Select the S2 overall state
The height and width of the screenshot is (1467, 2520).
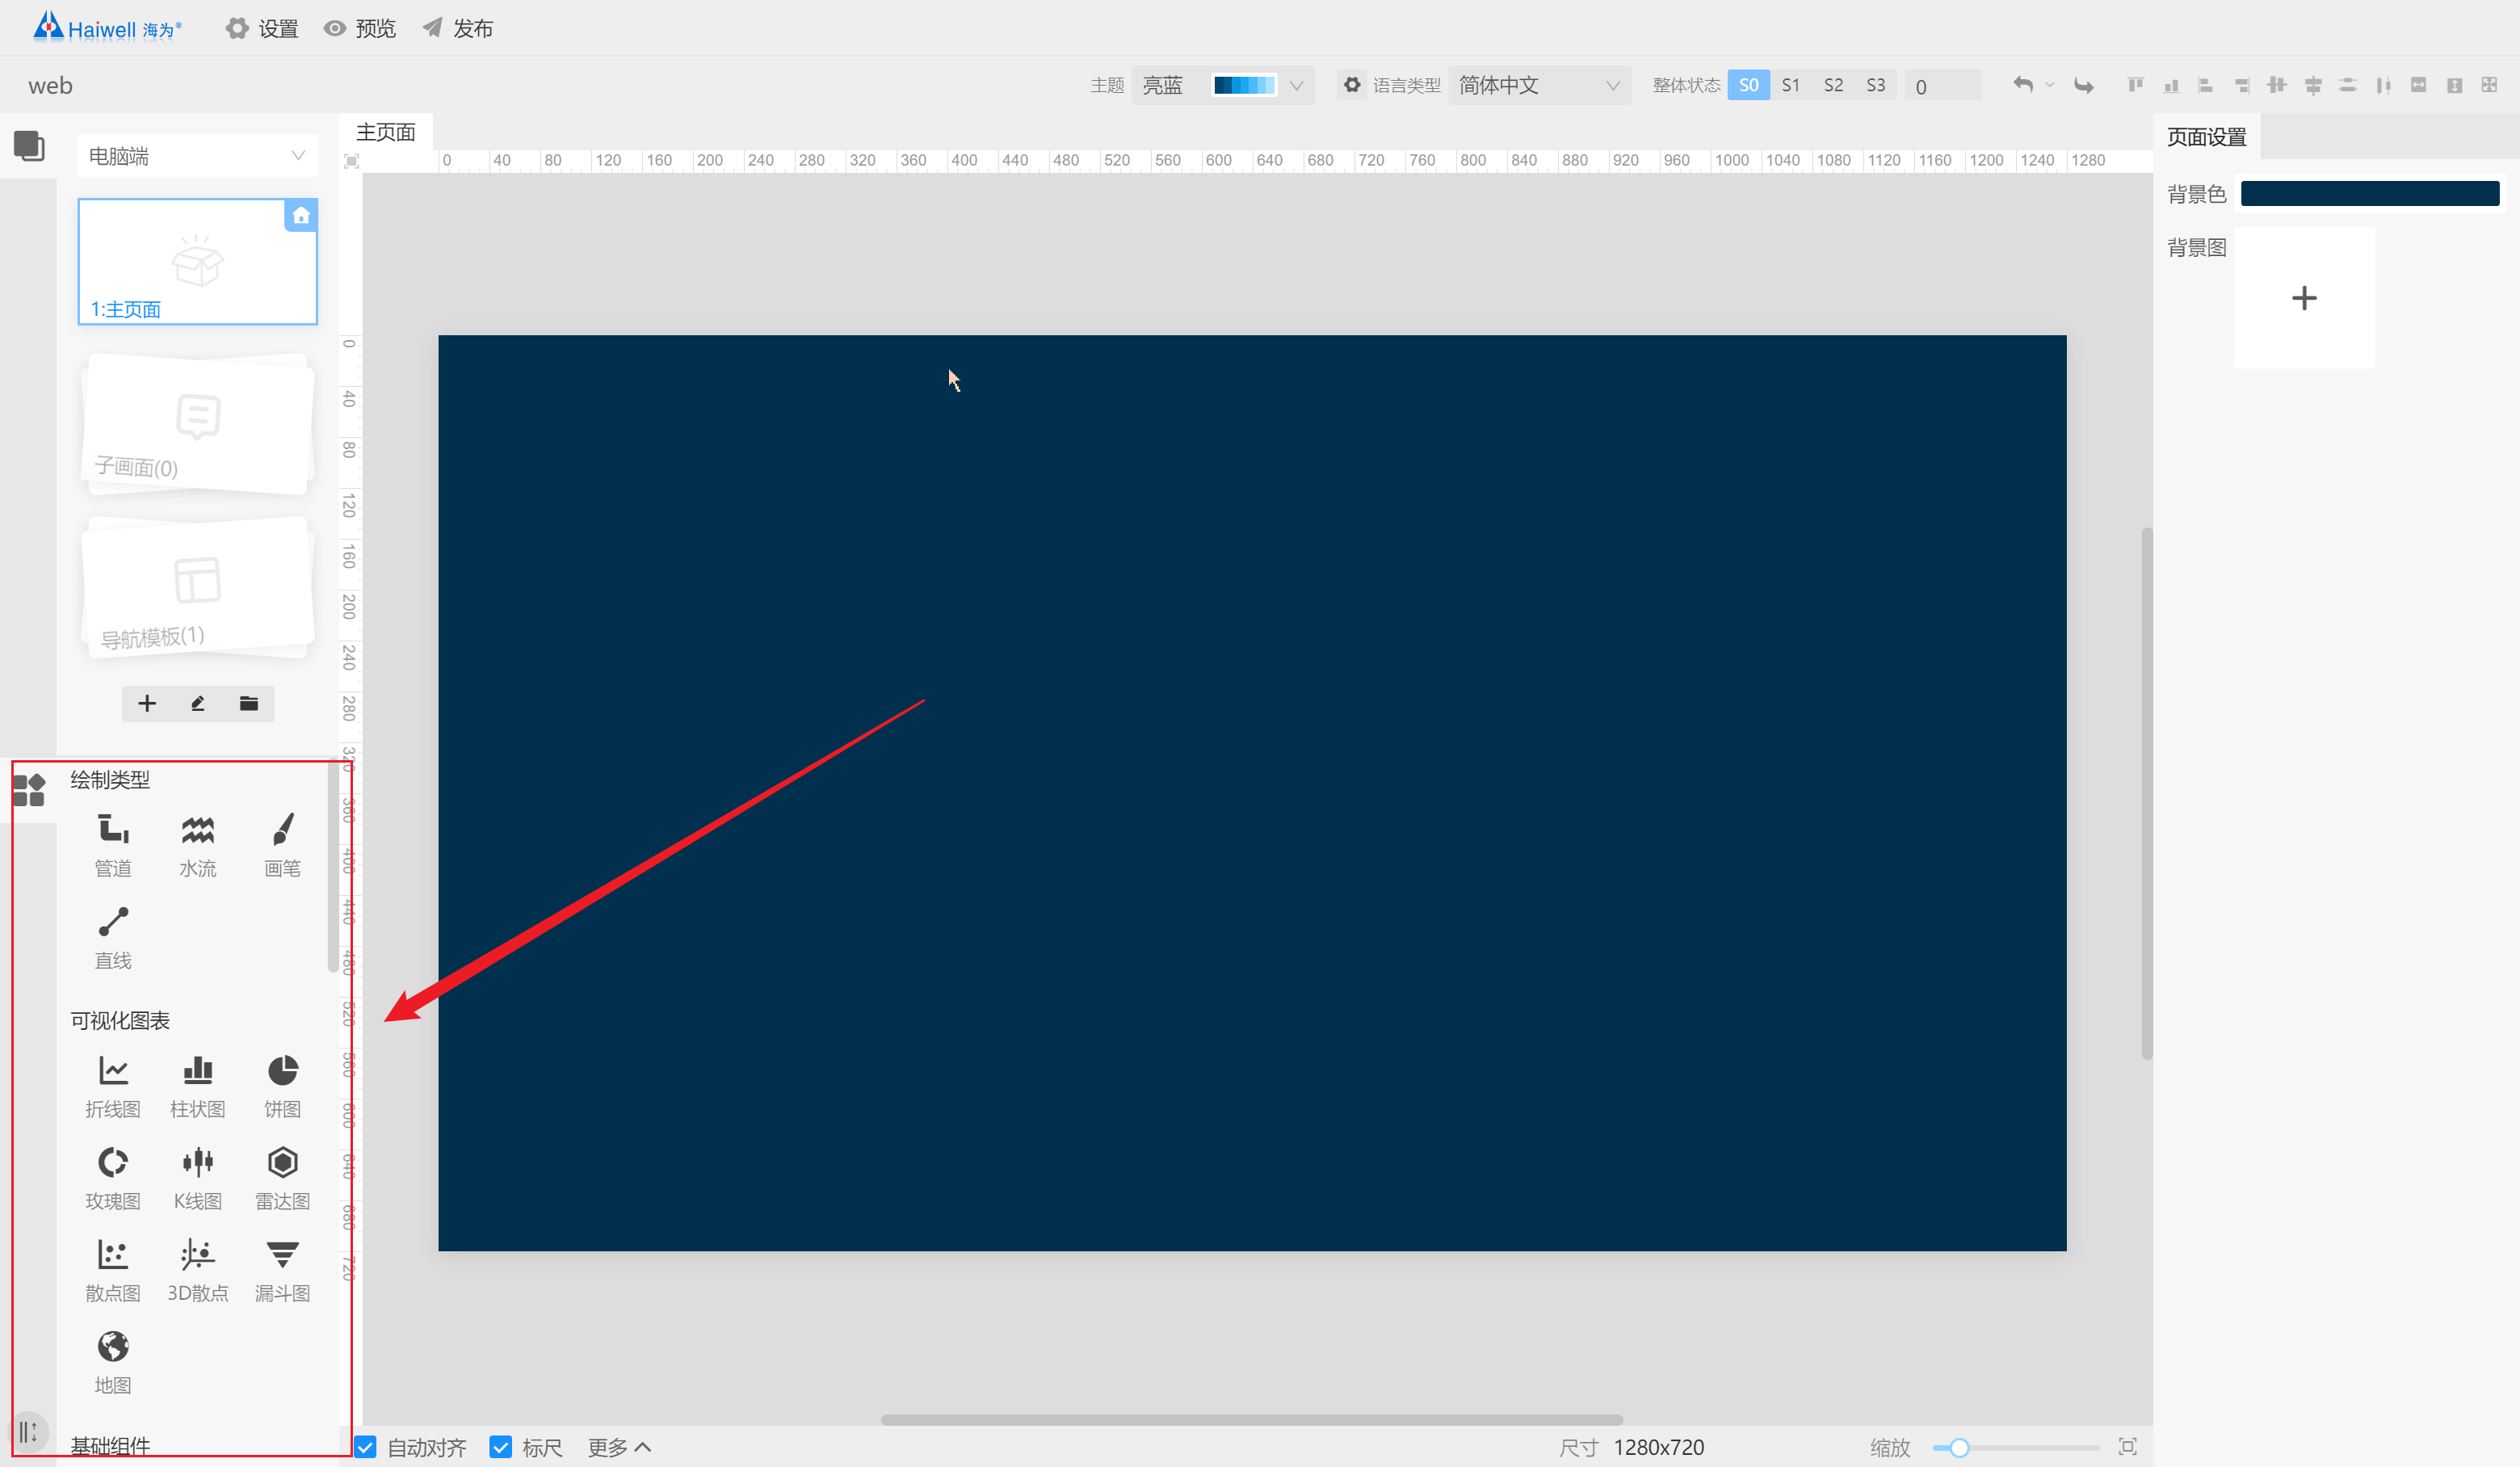pos(1833,85)
